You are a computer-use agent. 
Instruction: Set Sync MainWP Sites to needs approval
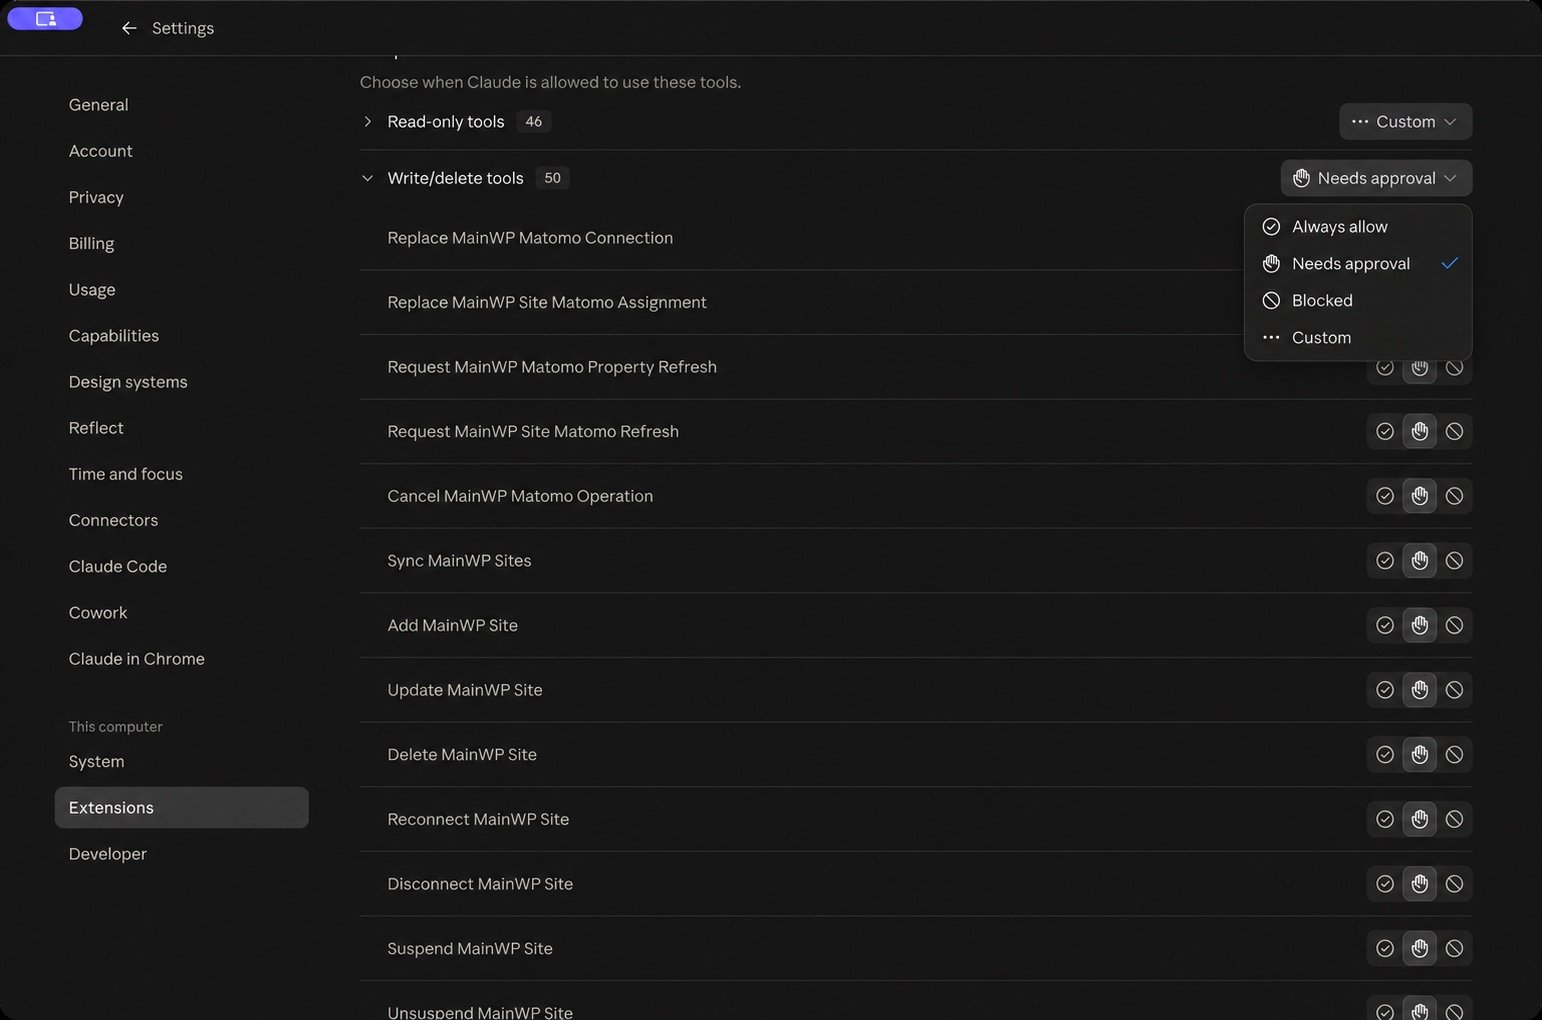(x=1419, y=561)
